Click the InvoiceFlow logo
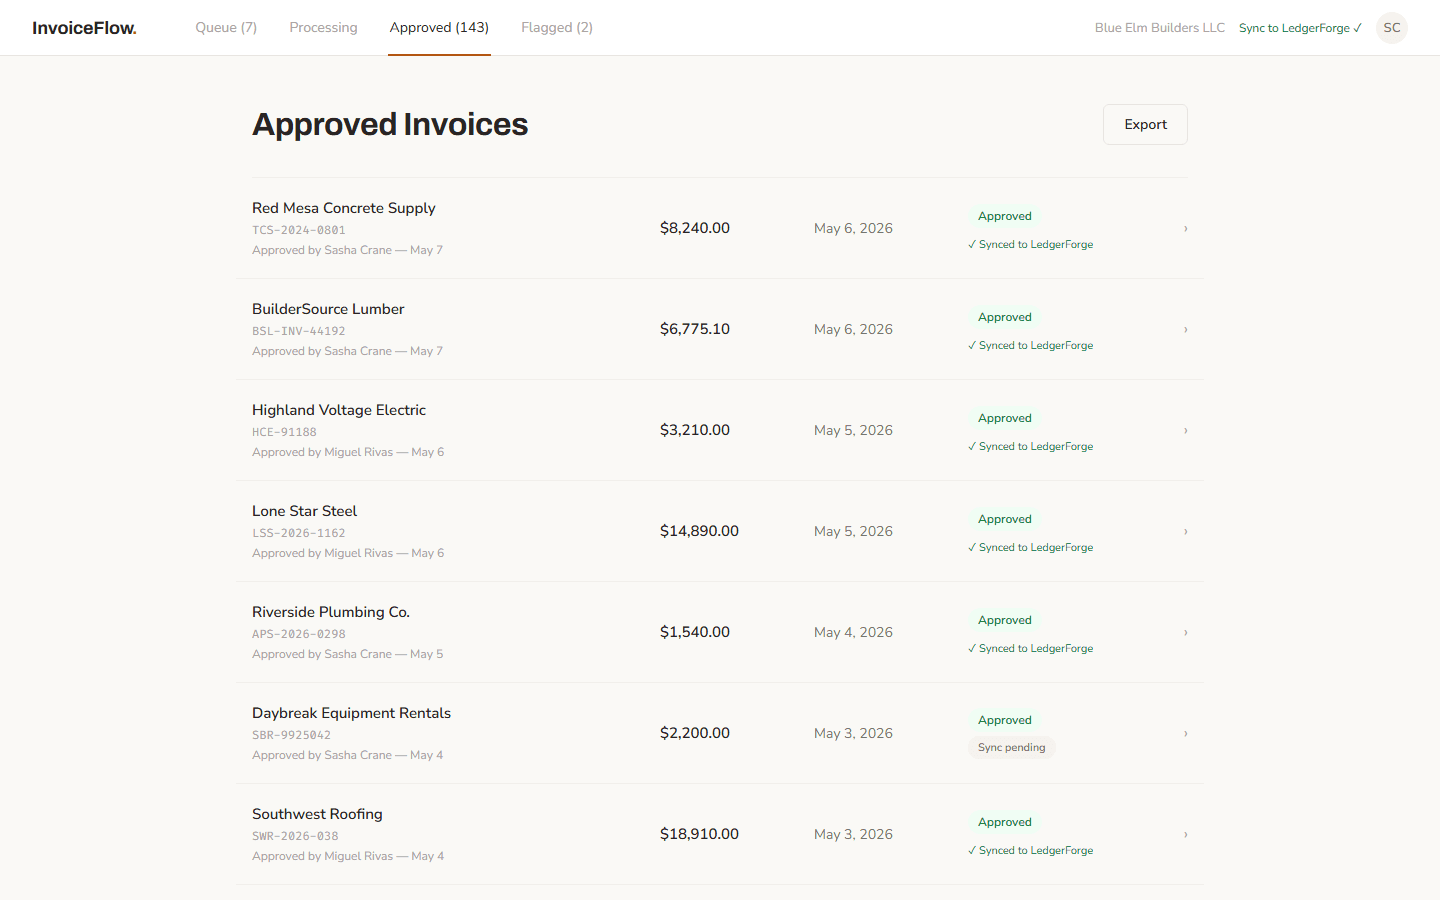 click(x=84, y=28)
